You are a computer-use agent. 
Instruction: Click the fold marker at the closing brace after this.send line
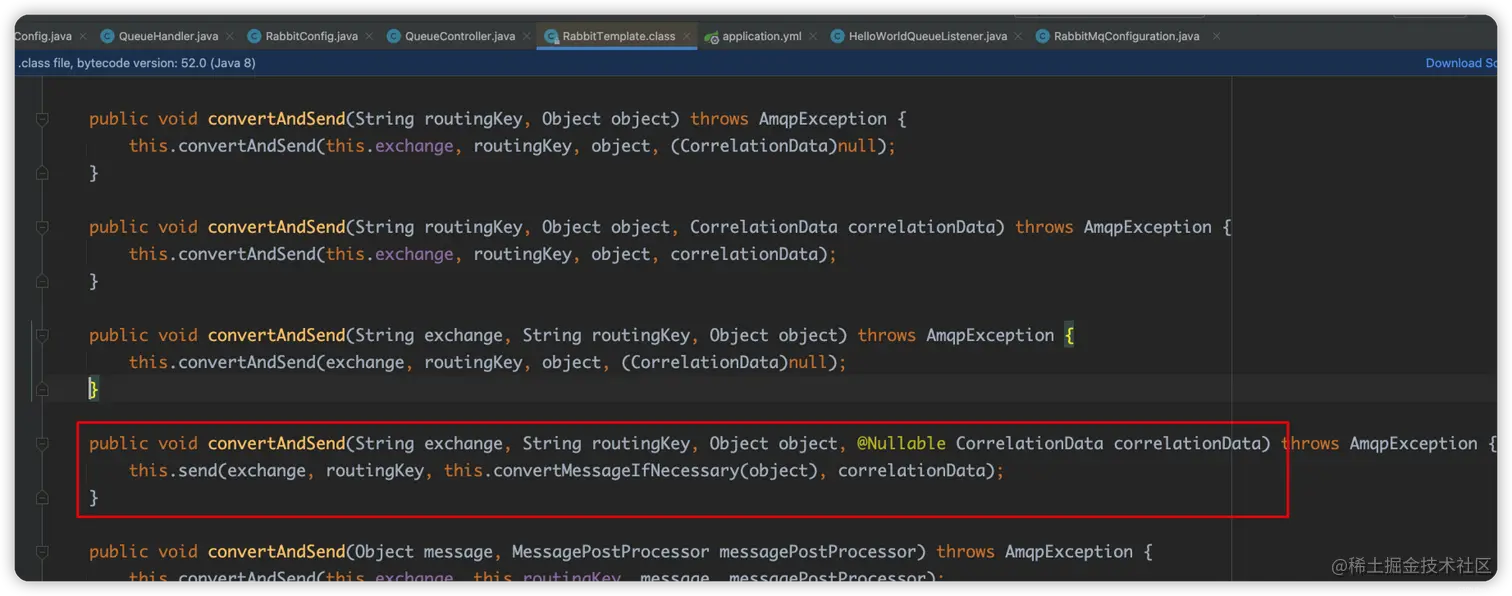tap(42, 497)
